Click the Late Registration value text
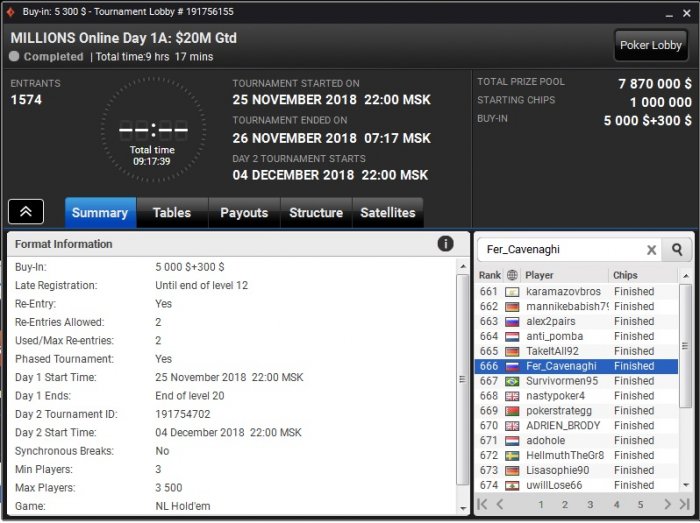The image size is (700, 523). [x=201, y=285]
